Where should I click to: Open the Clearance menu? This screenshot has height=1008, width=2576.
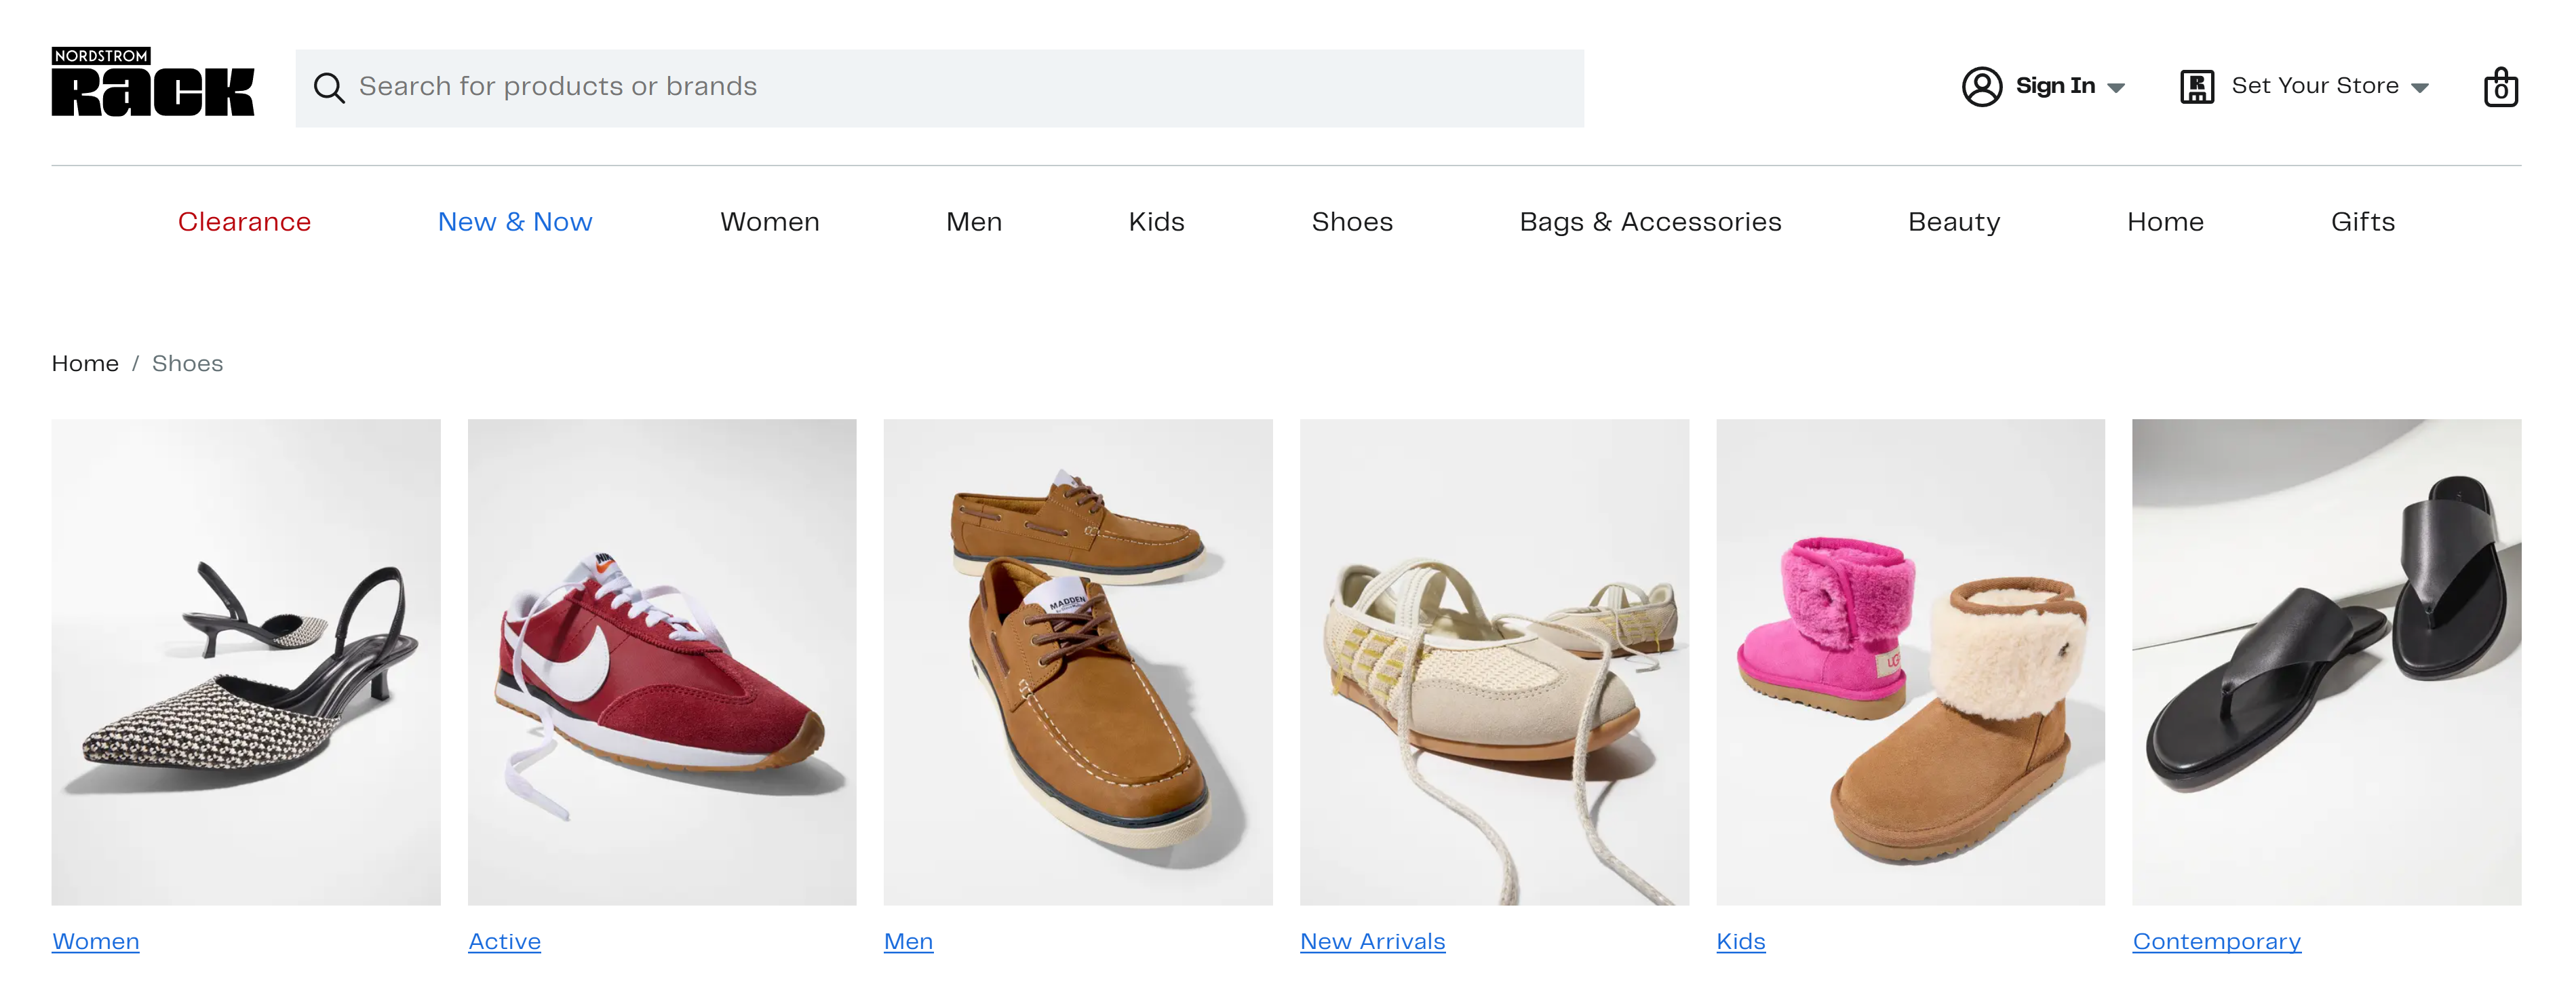tap(244, 222)
